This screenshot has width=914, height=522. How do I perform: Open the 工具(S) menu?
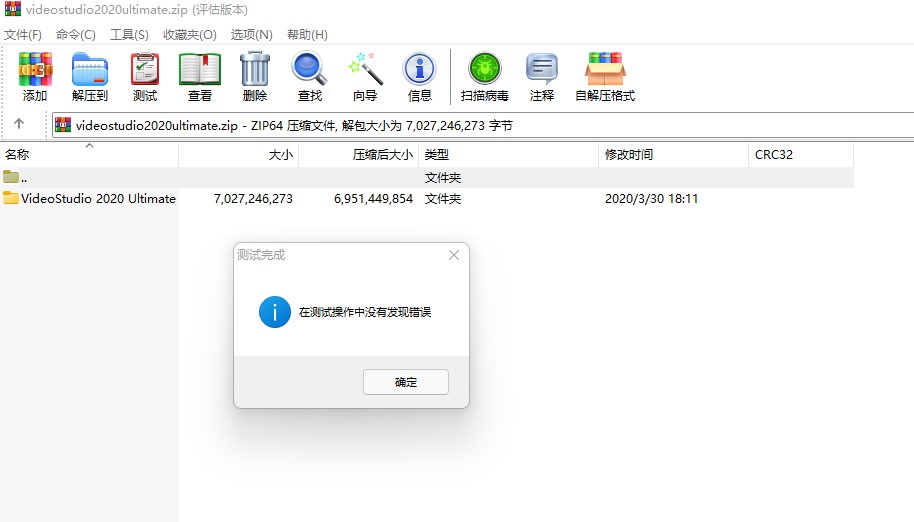[x=129, y=34]
